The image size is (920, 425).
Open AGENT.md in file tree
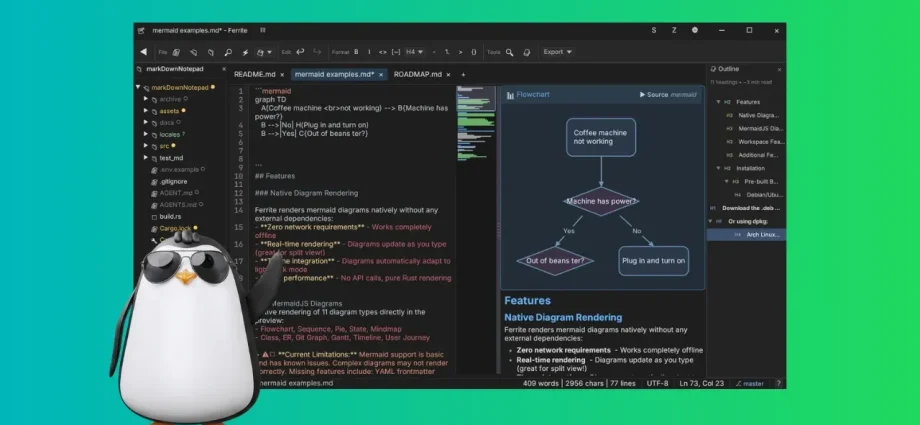click(x=175, y=193)
